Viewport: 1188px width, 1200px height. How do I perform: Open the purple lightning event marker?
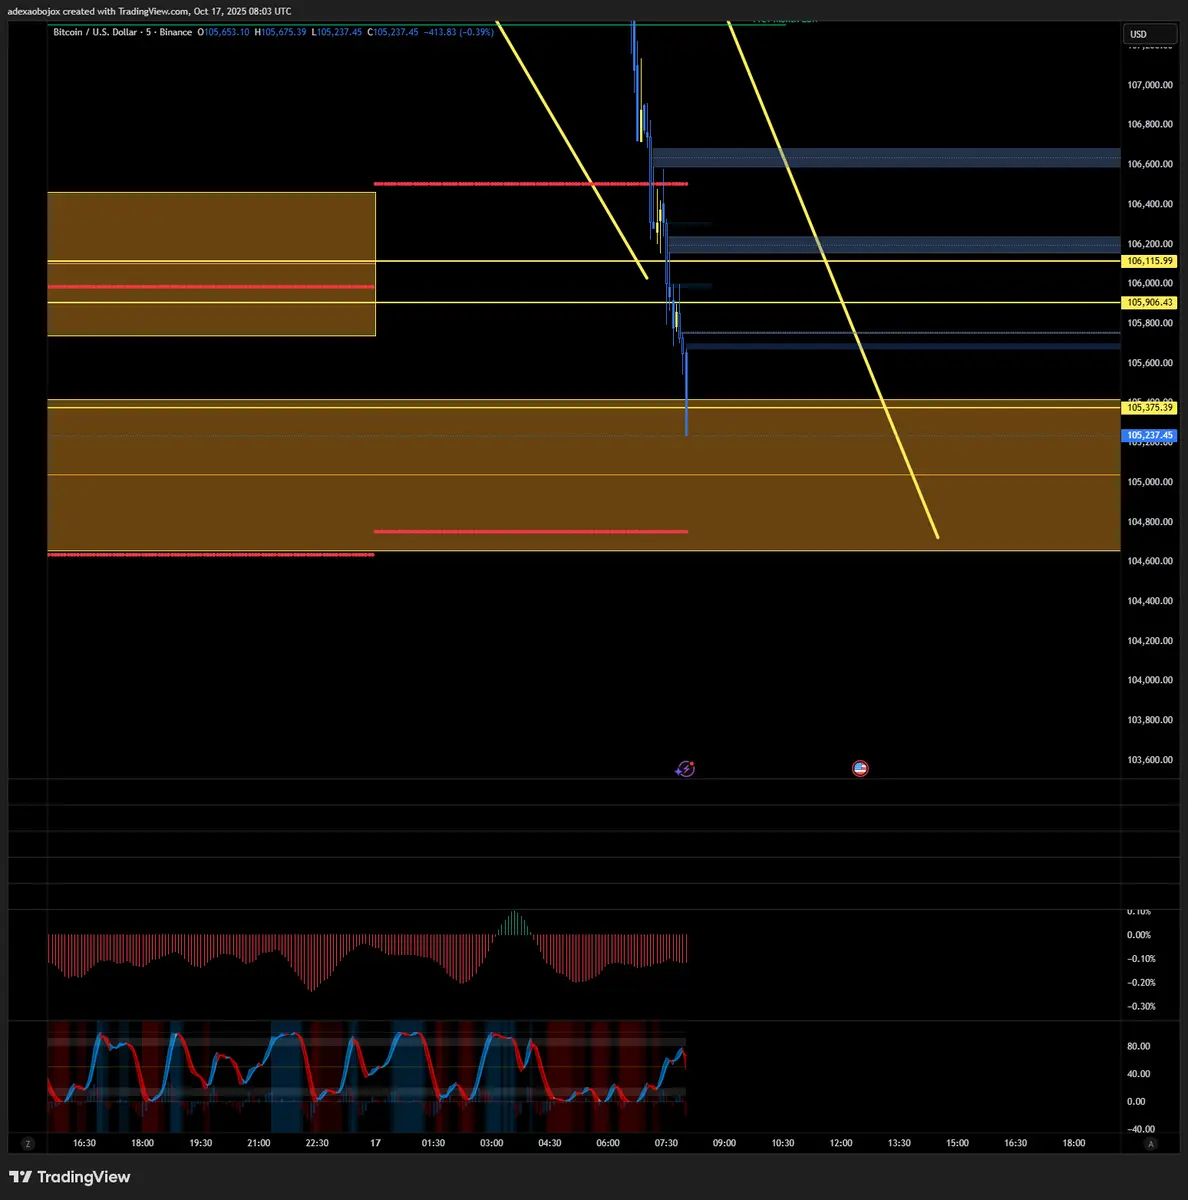click(685, 768)
